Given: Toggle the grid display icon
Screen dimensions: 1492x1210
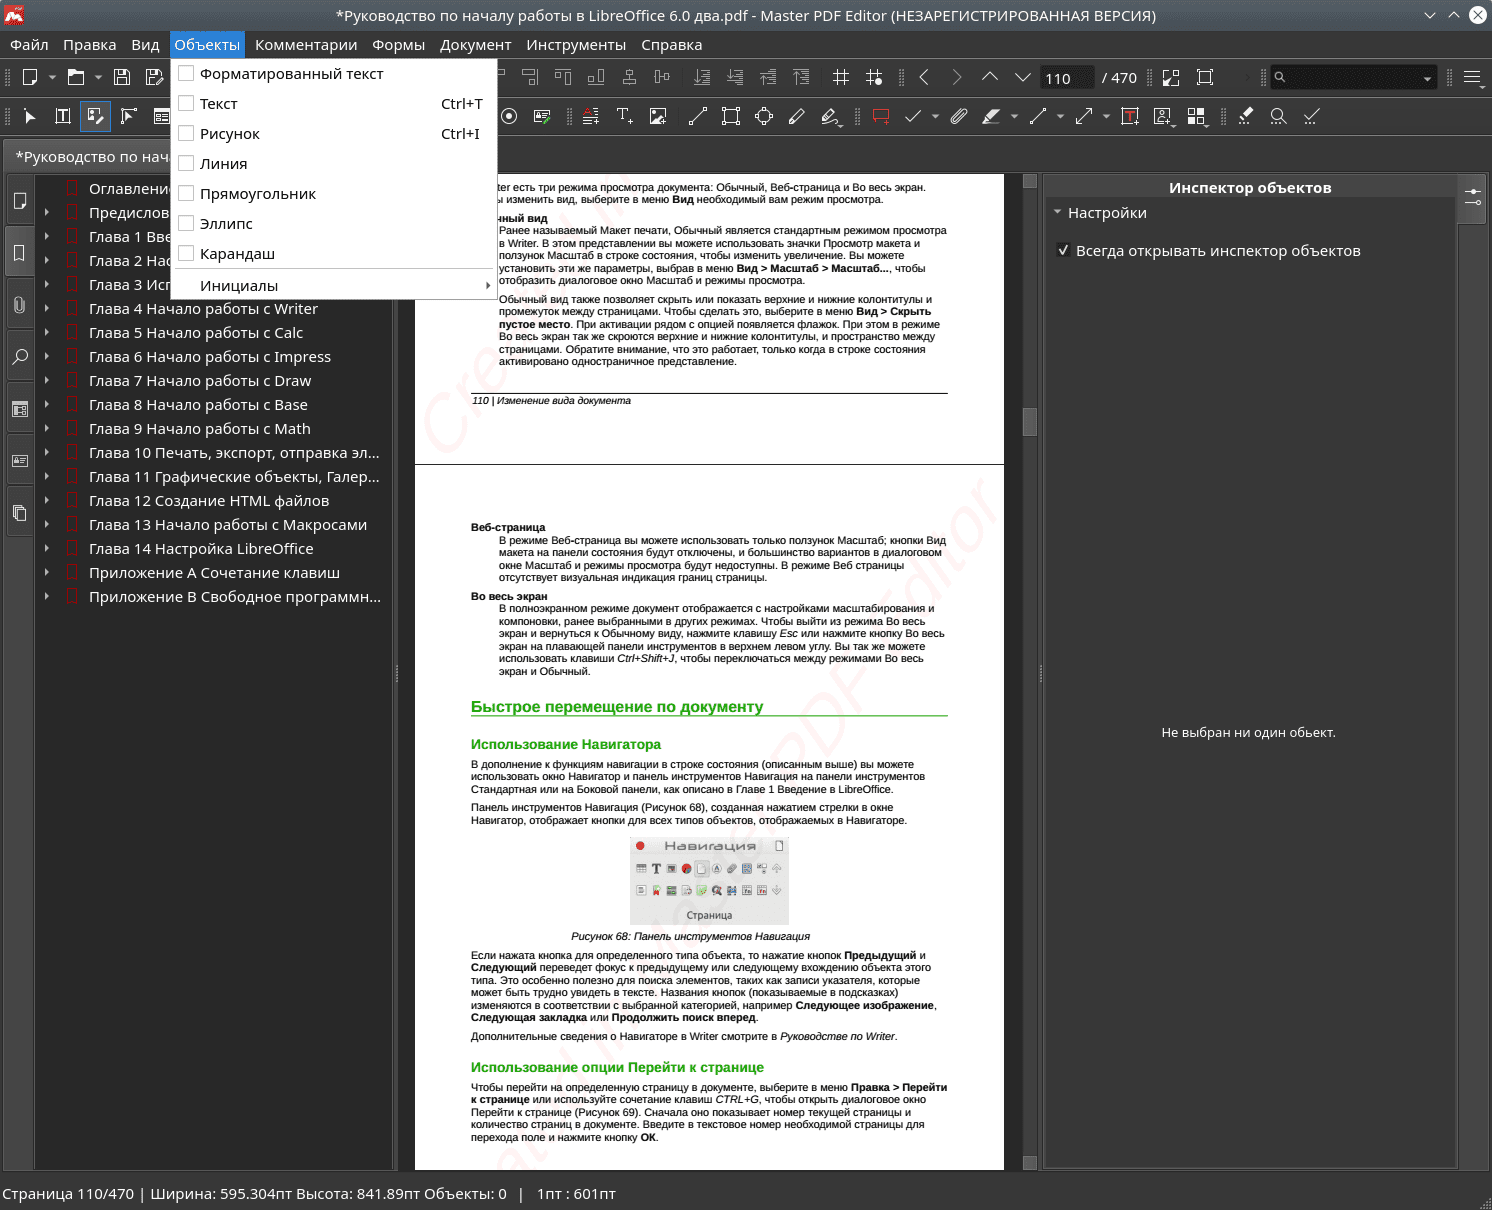Looking at the screenshot, I should (x=841, y=77).
